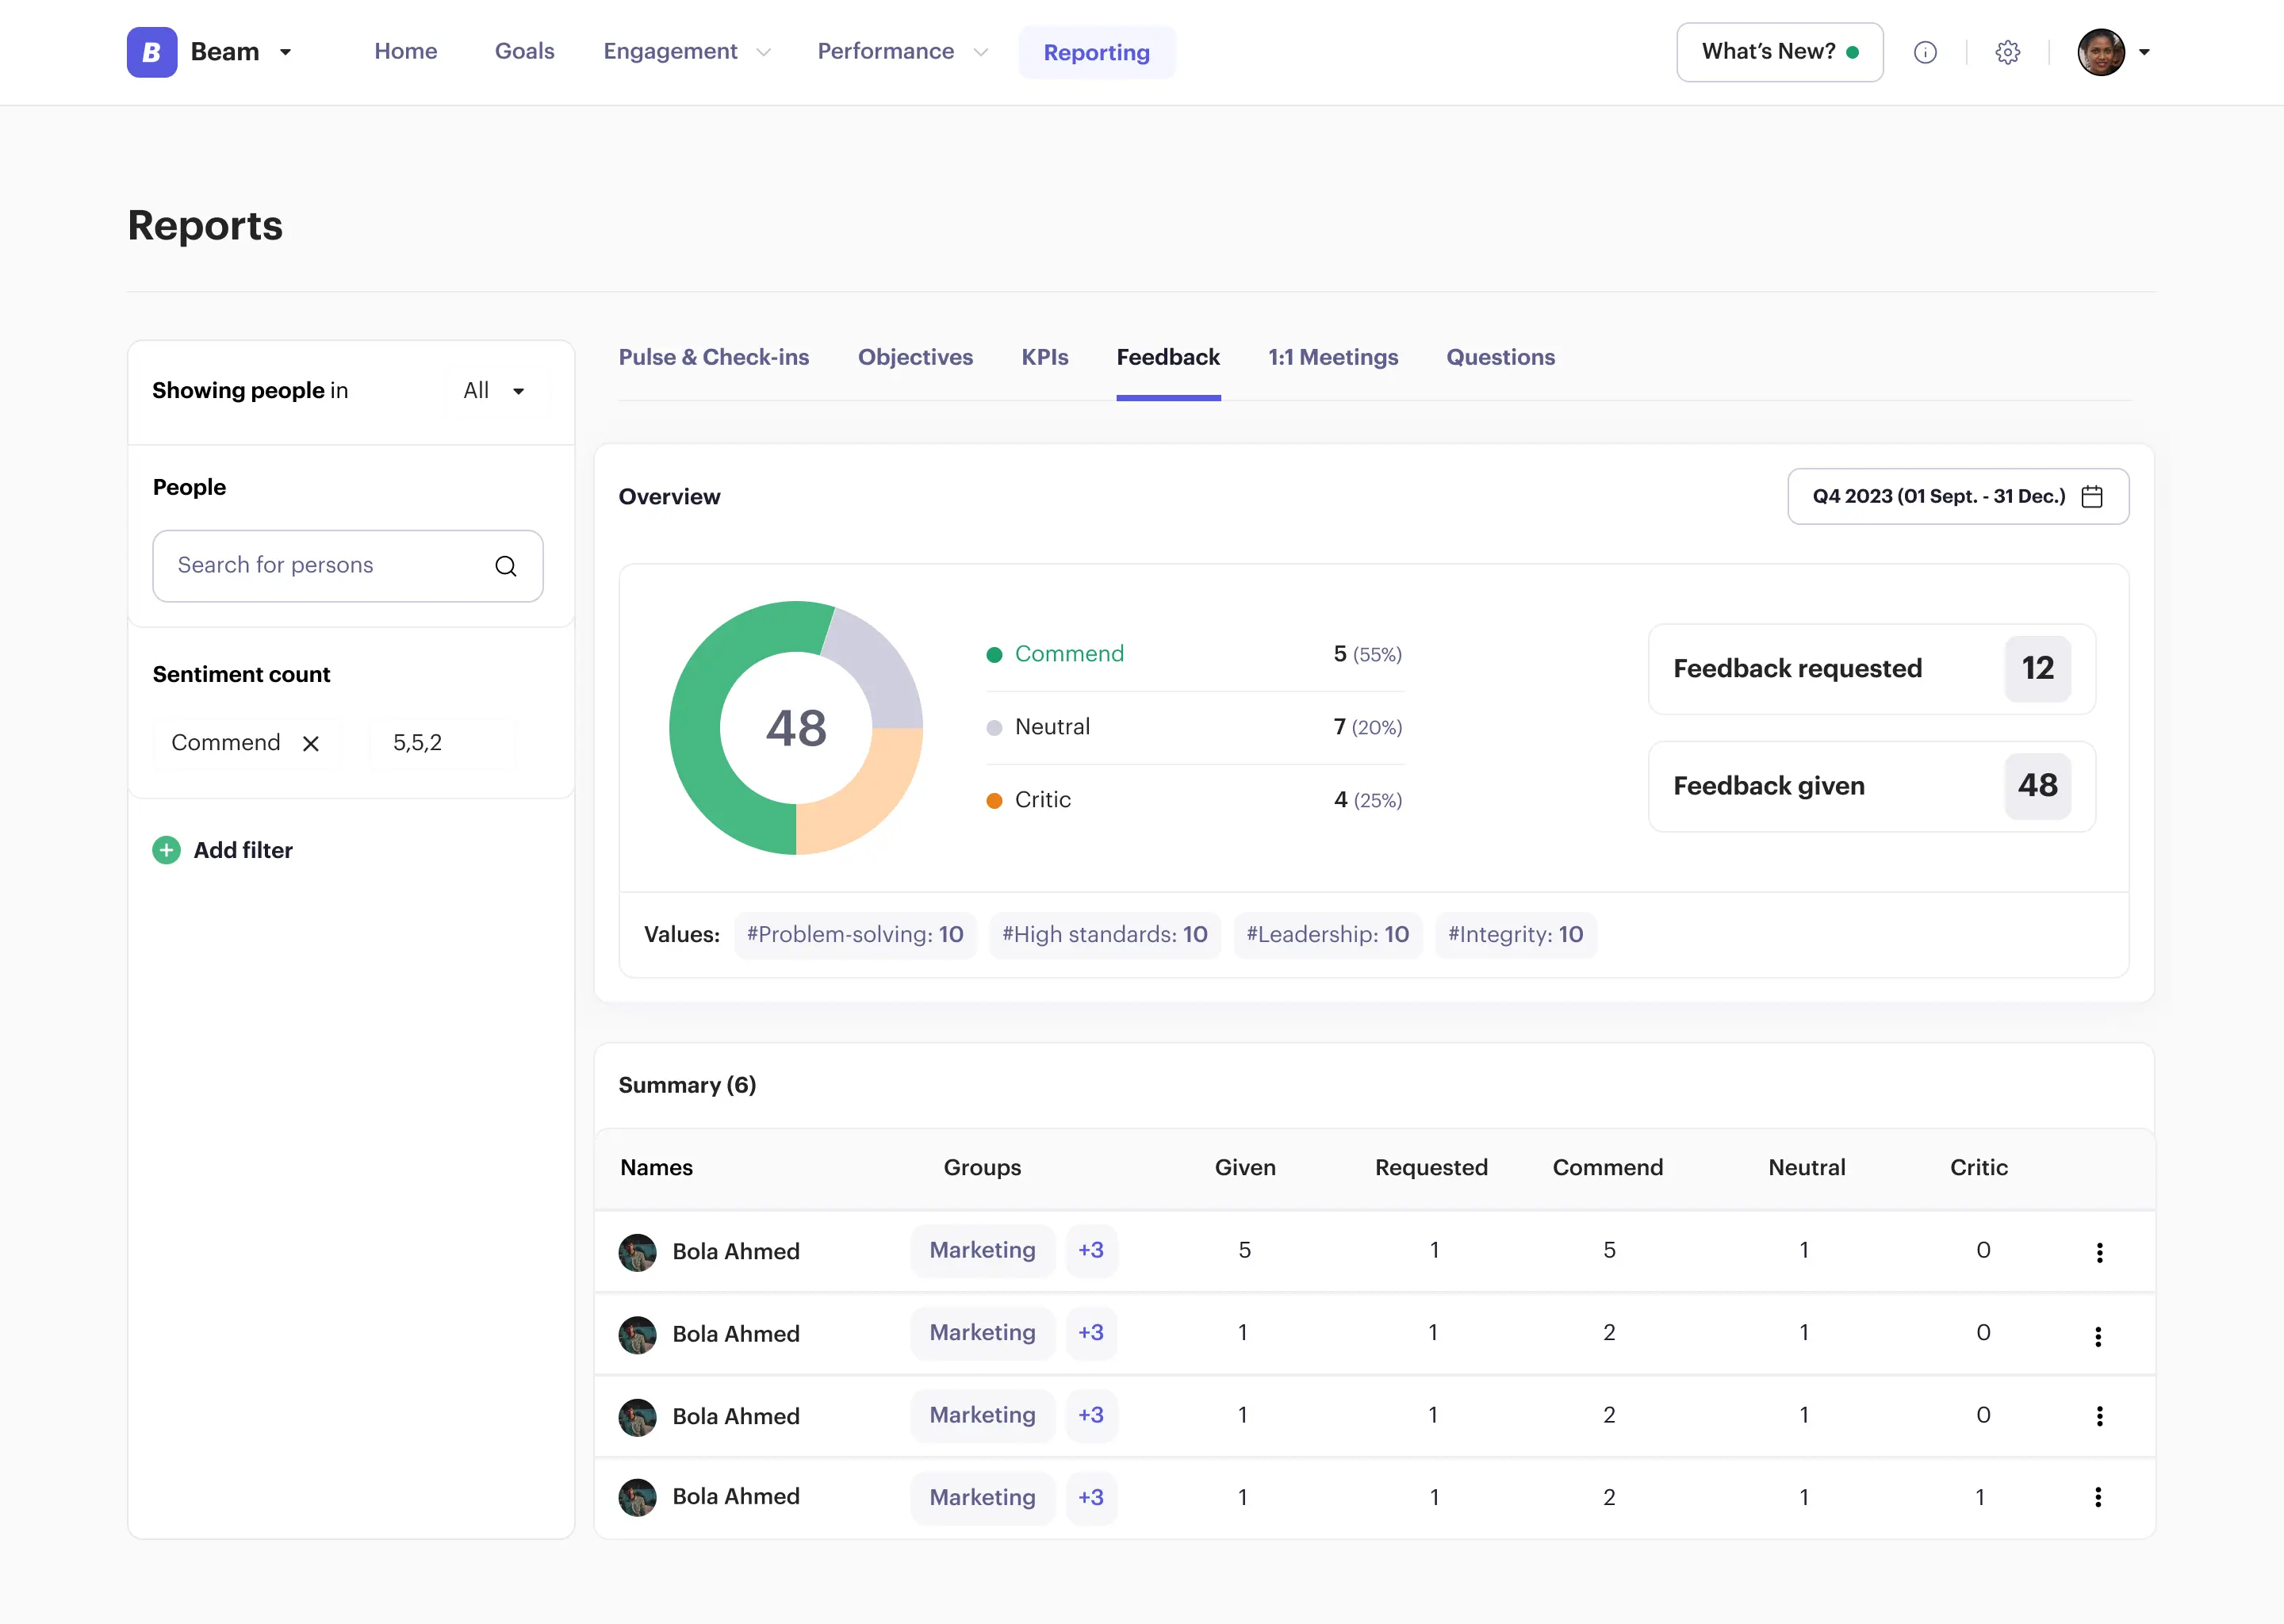Click the 7 (20%) Neutral value

(1368, 727)
